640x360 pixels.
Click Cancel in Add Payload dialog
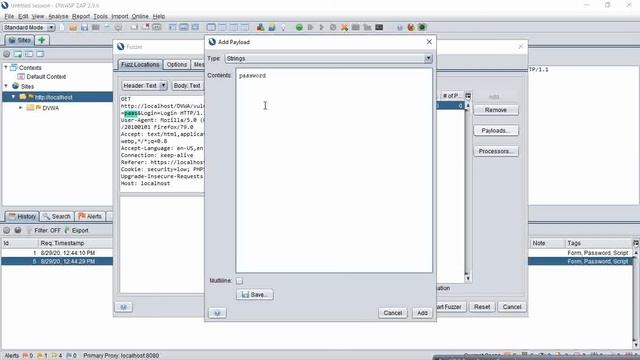(393, 313)
